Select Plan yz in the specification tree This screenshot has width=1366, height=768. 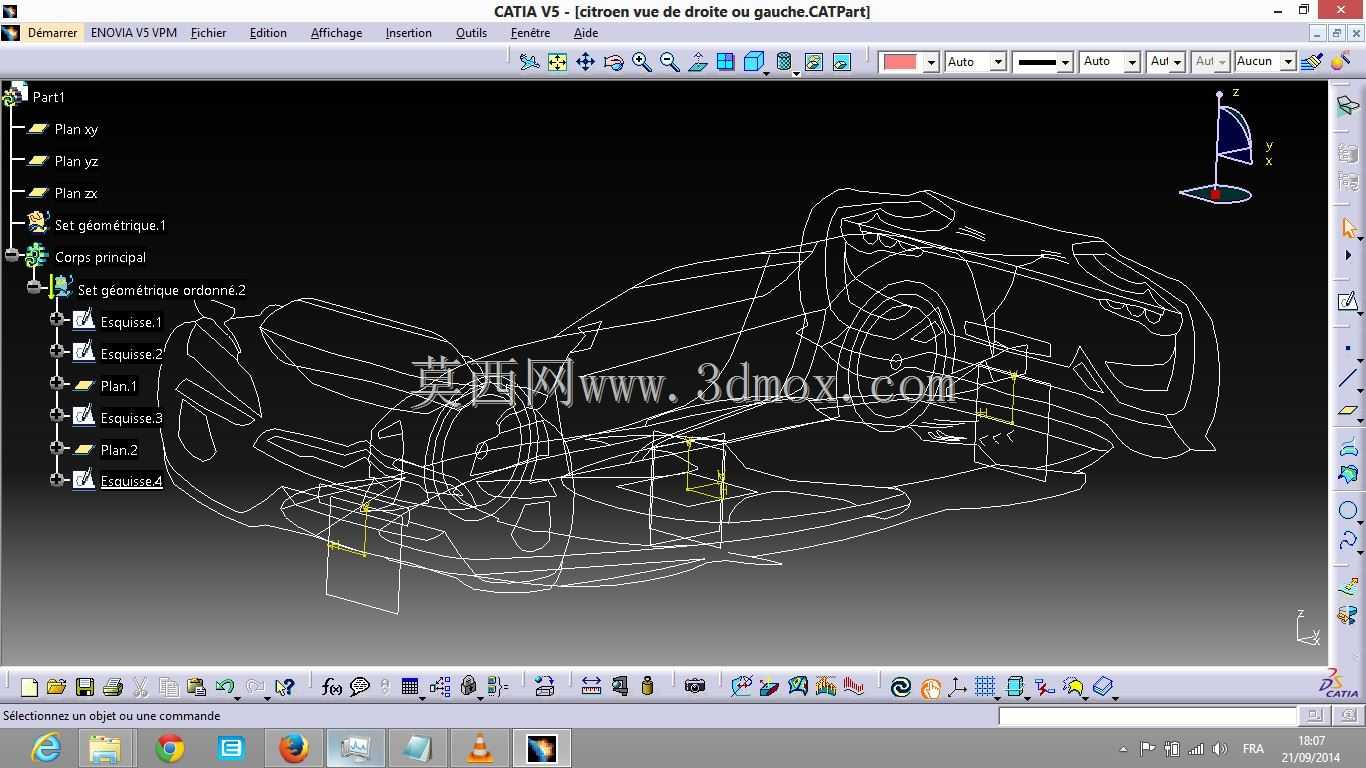point(76,161)
